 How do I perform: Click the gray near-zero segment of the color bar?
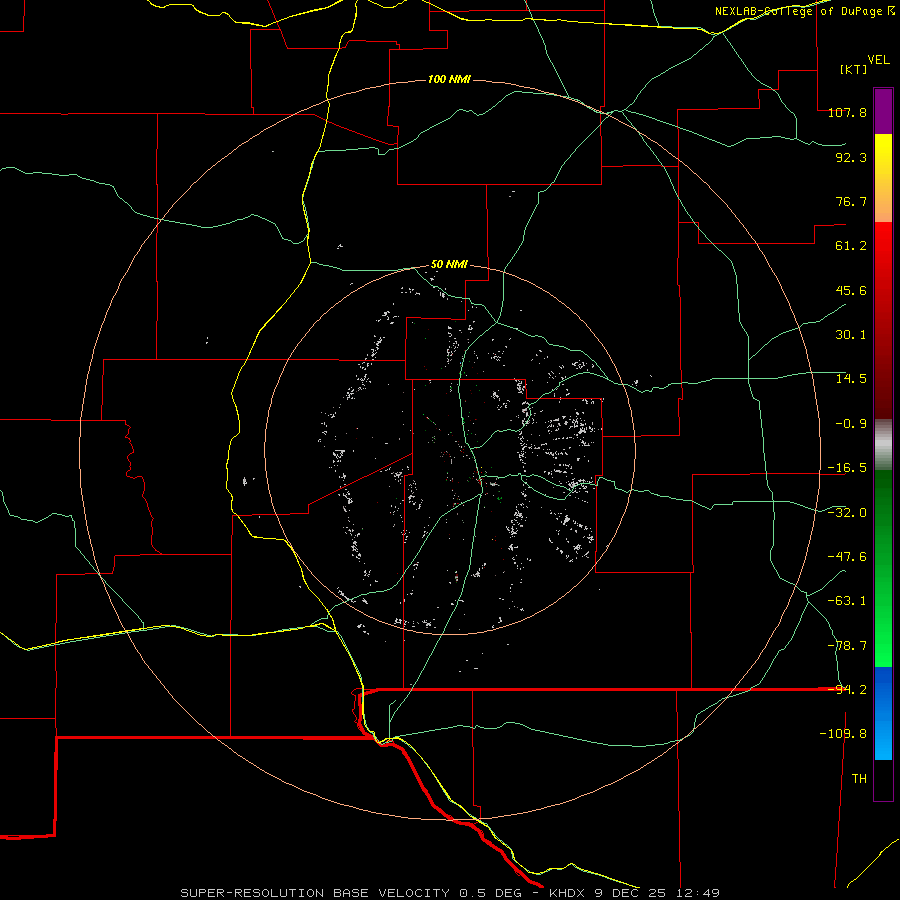pyautogui.click(x=883, y=444)
